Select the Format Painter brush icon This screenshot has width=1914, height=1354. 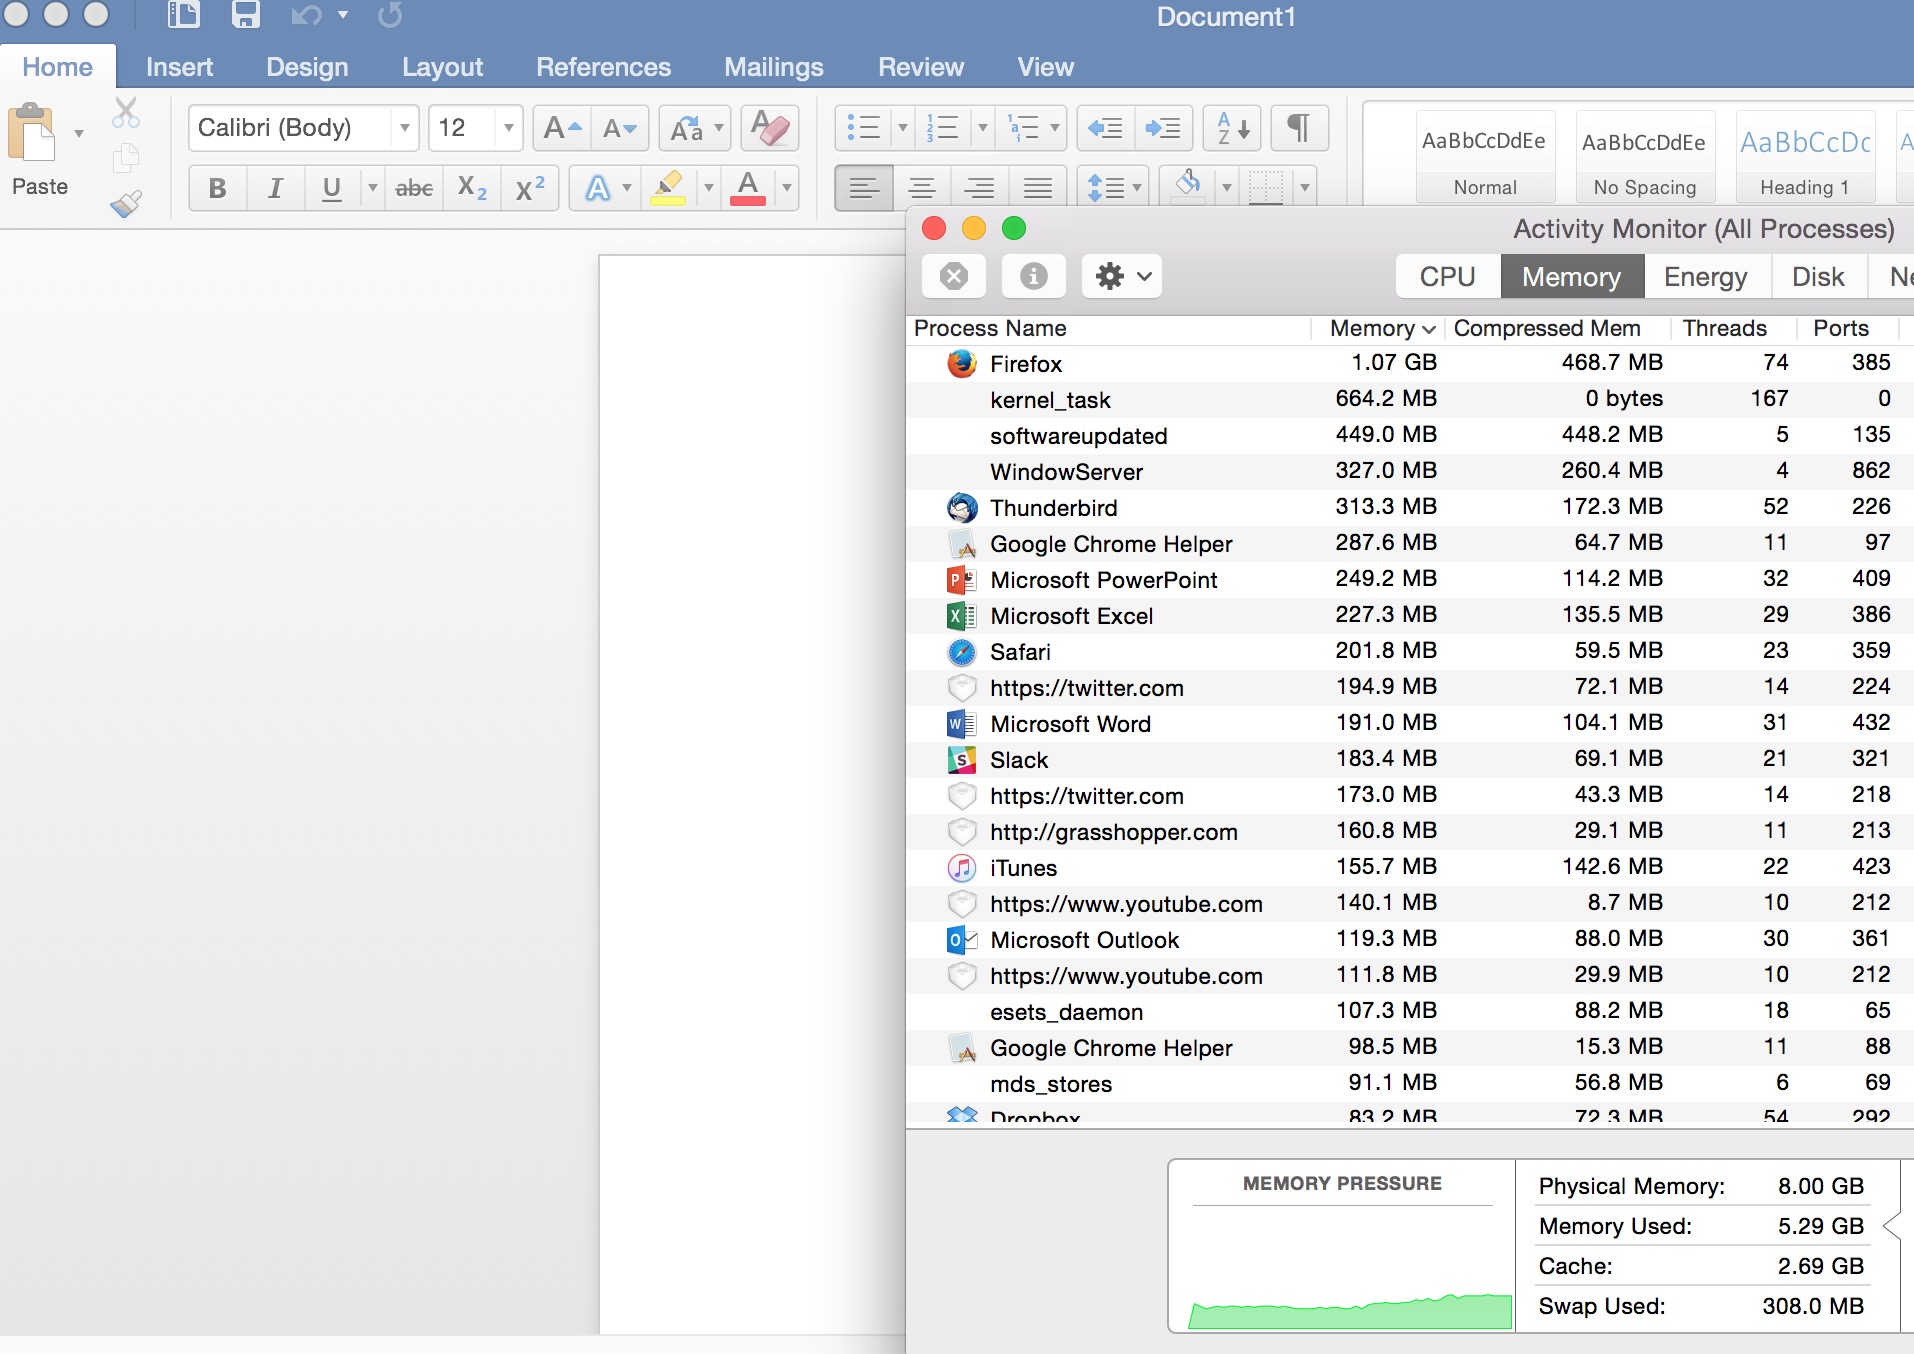125,203
